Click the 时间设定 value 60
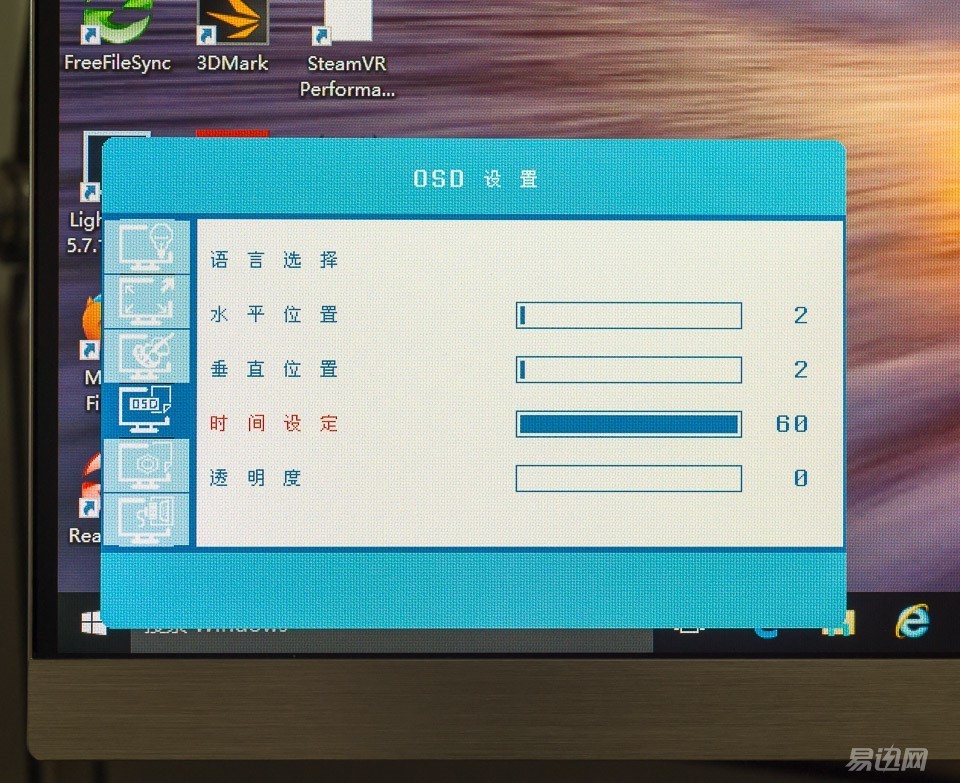 pos(792,424)
